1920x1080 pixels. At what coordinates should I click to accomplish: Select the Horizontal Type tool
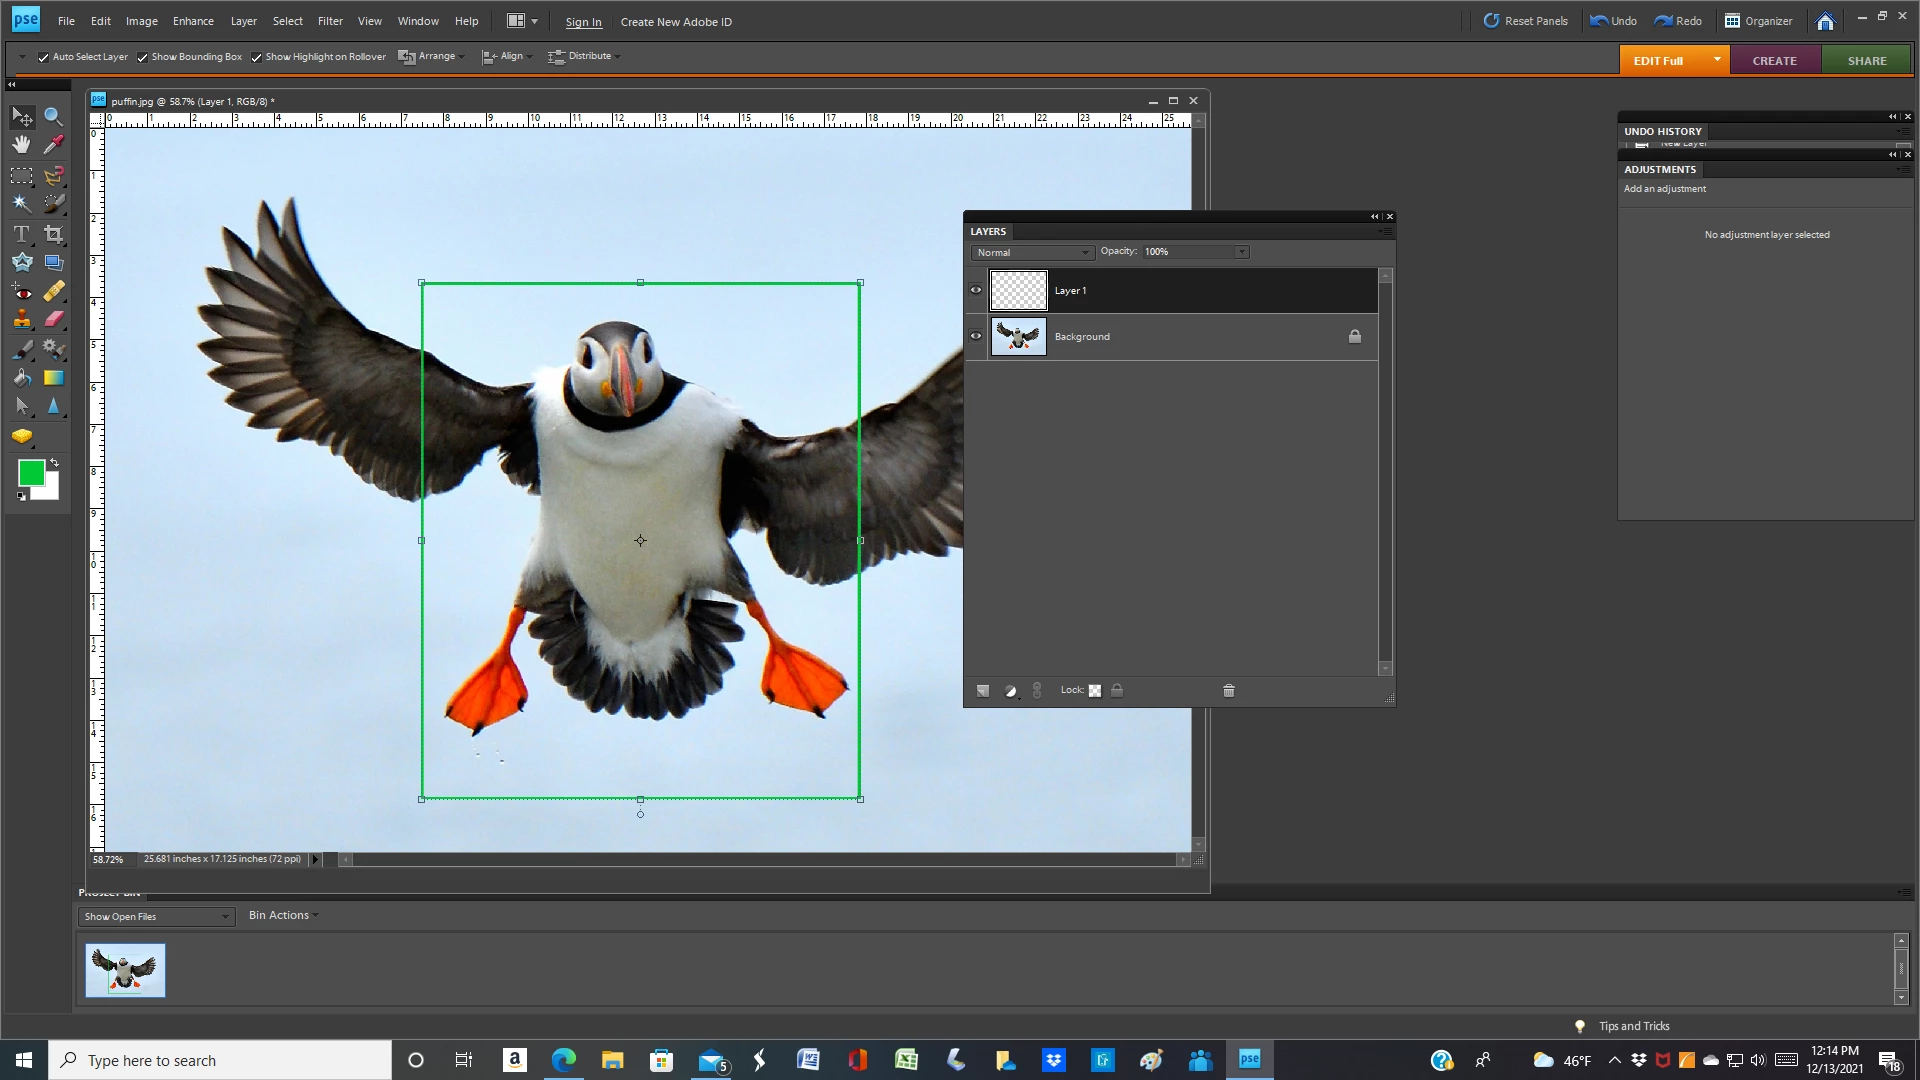click(21, 234)
